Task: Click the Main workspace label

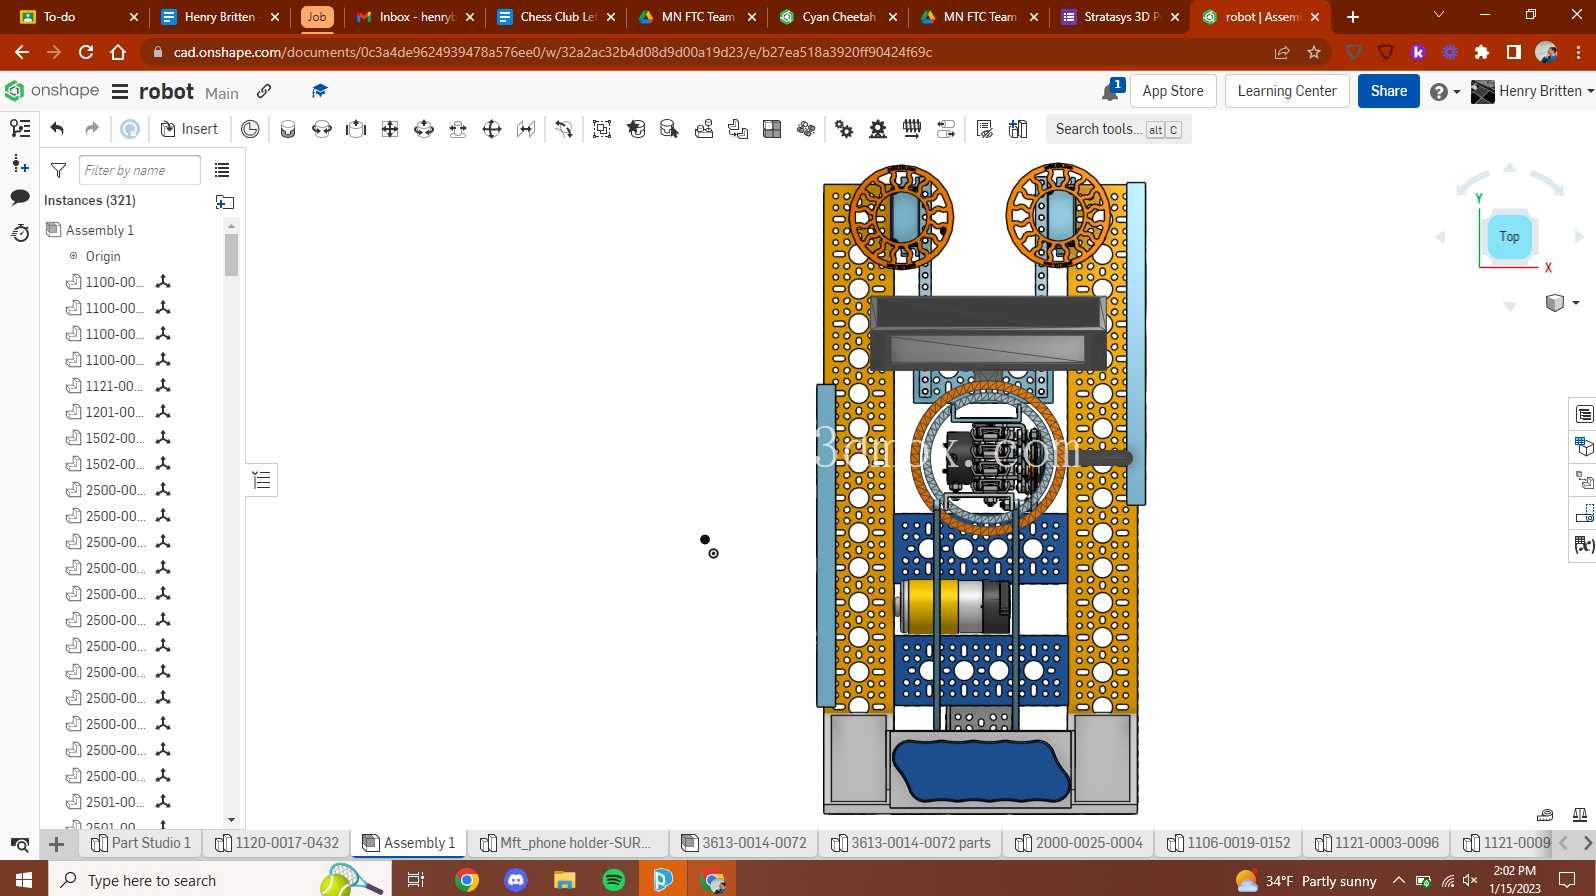Action: click(x=222, y=93)
